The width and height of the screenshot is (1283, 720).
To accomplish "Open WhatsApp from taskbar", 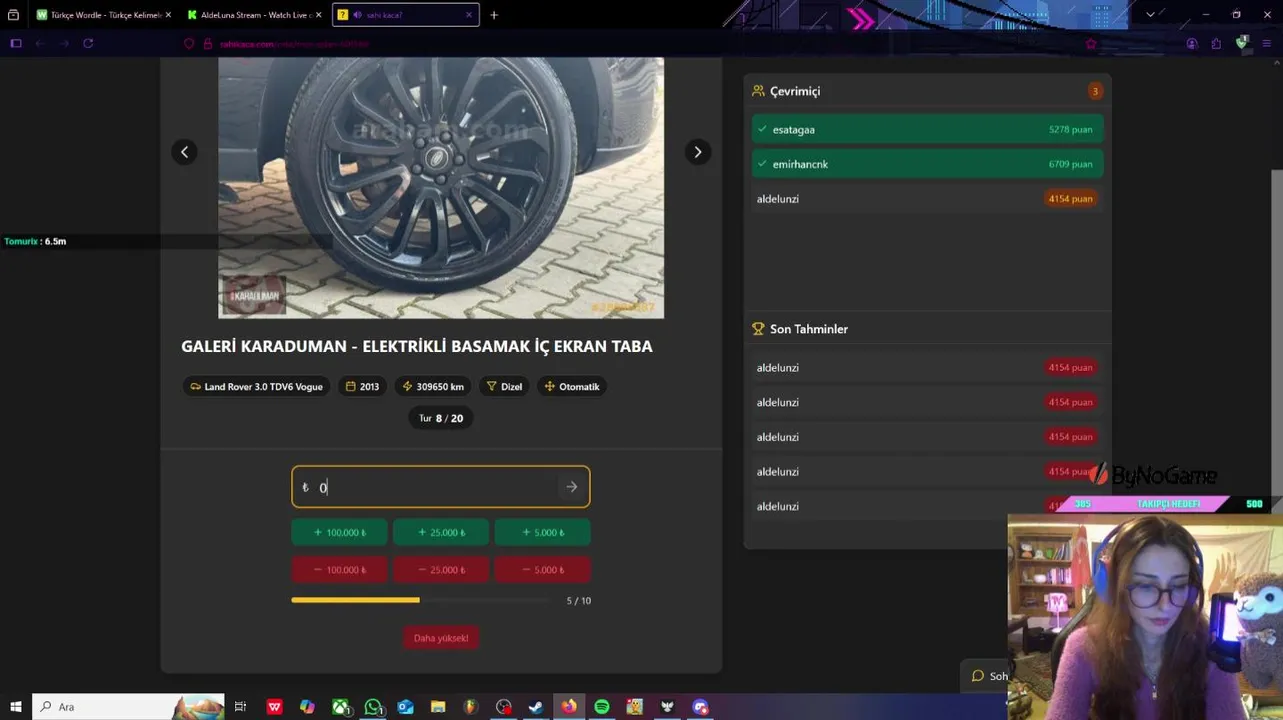I will click(x=373, y=707).
